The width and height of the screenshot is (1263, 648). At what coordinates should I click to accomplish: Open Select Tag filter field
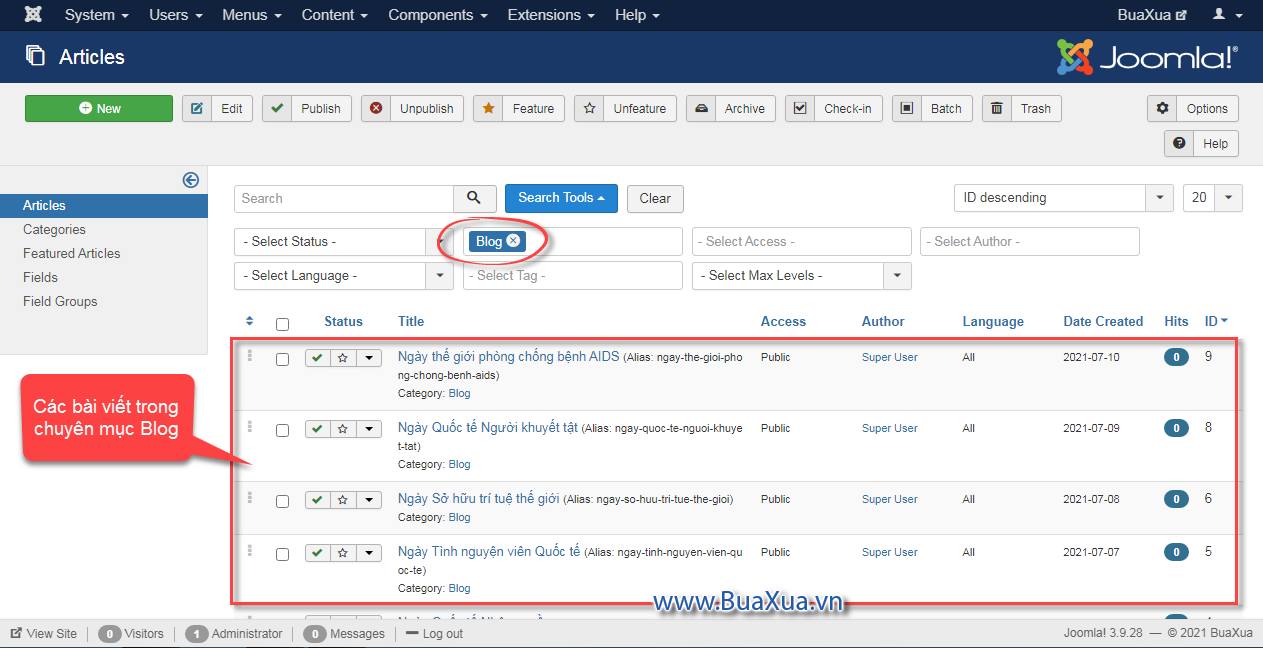(573, 276)
